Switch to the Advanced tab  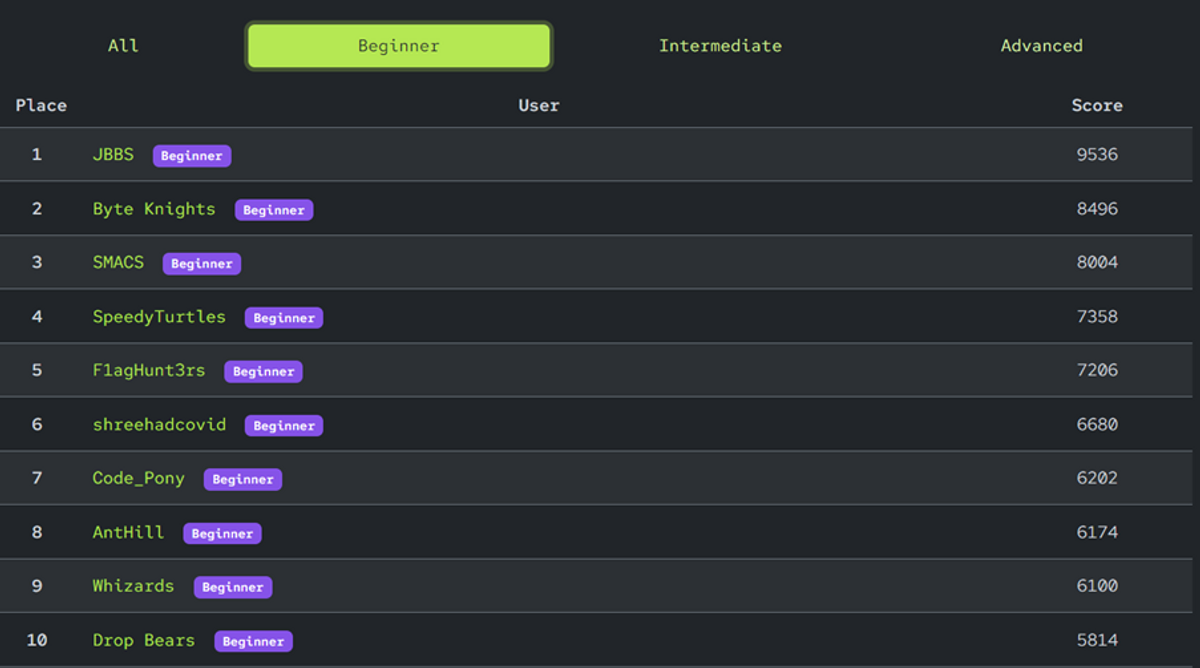pos(1041,46)
